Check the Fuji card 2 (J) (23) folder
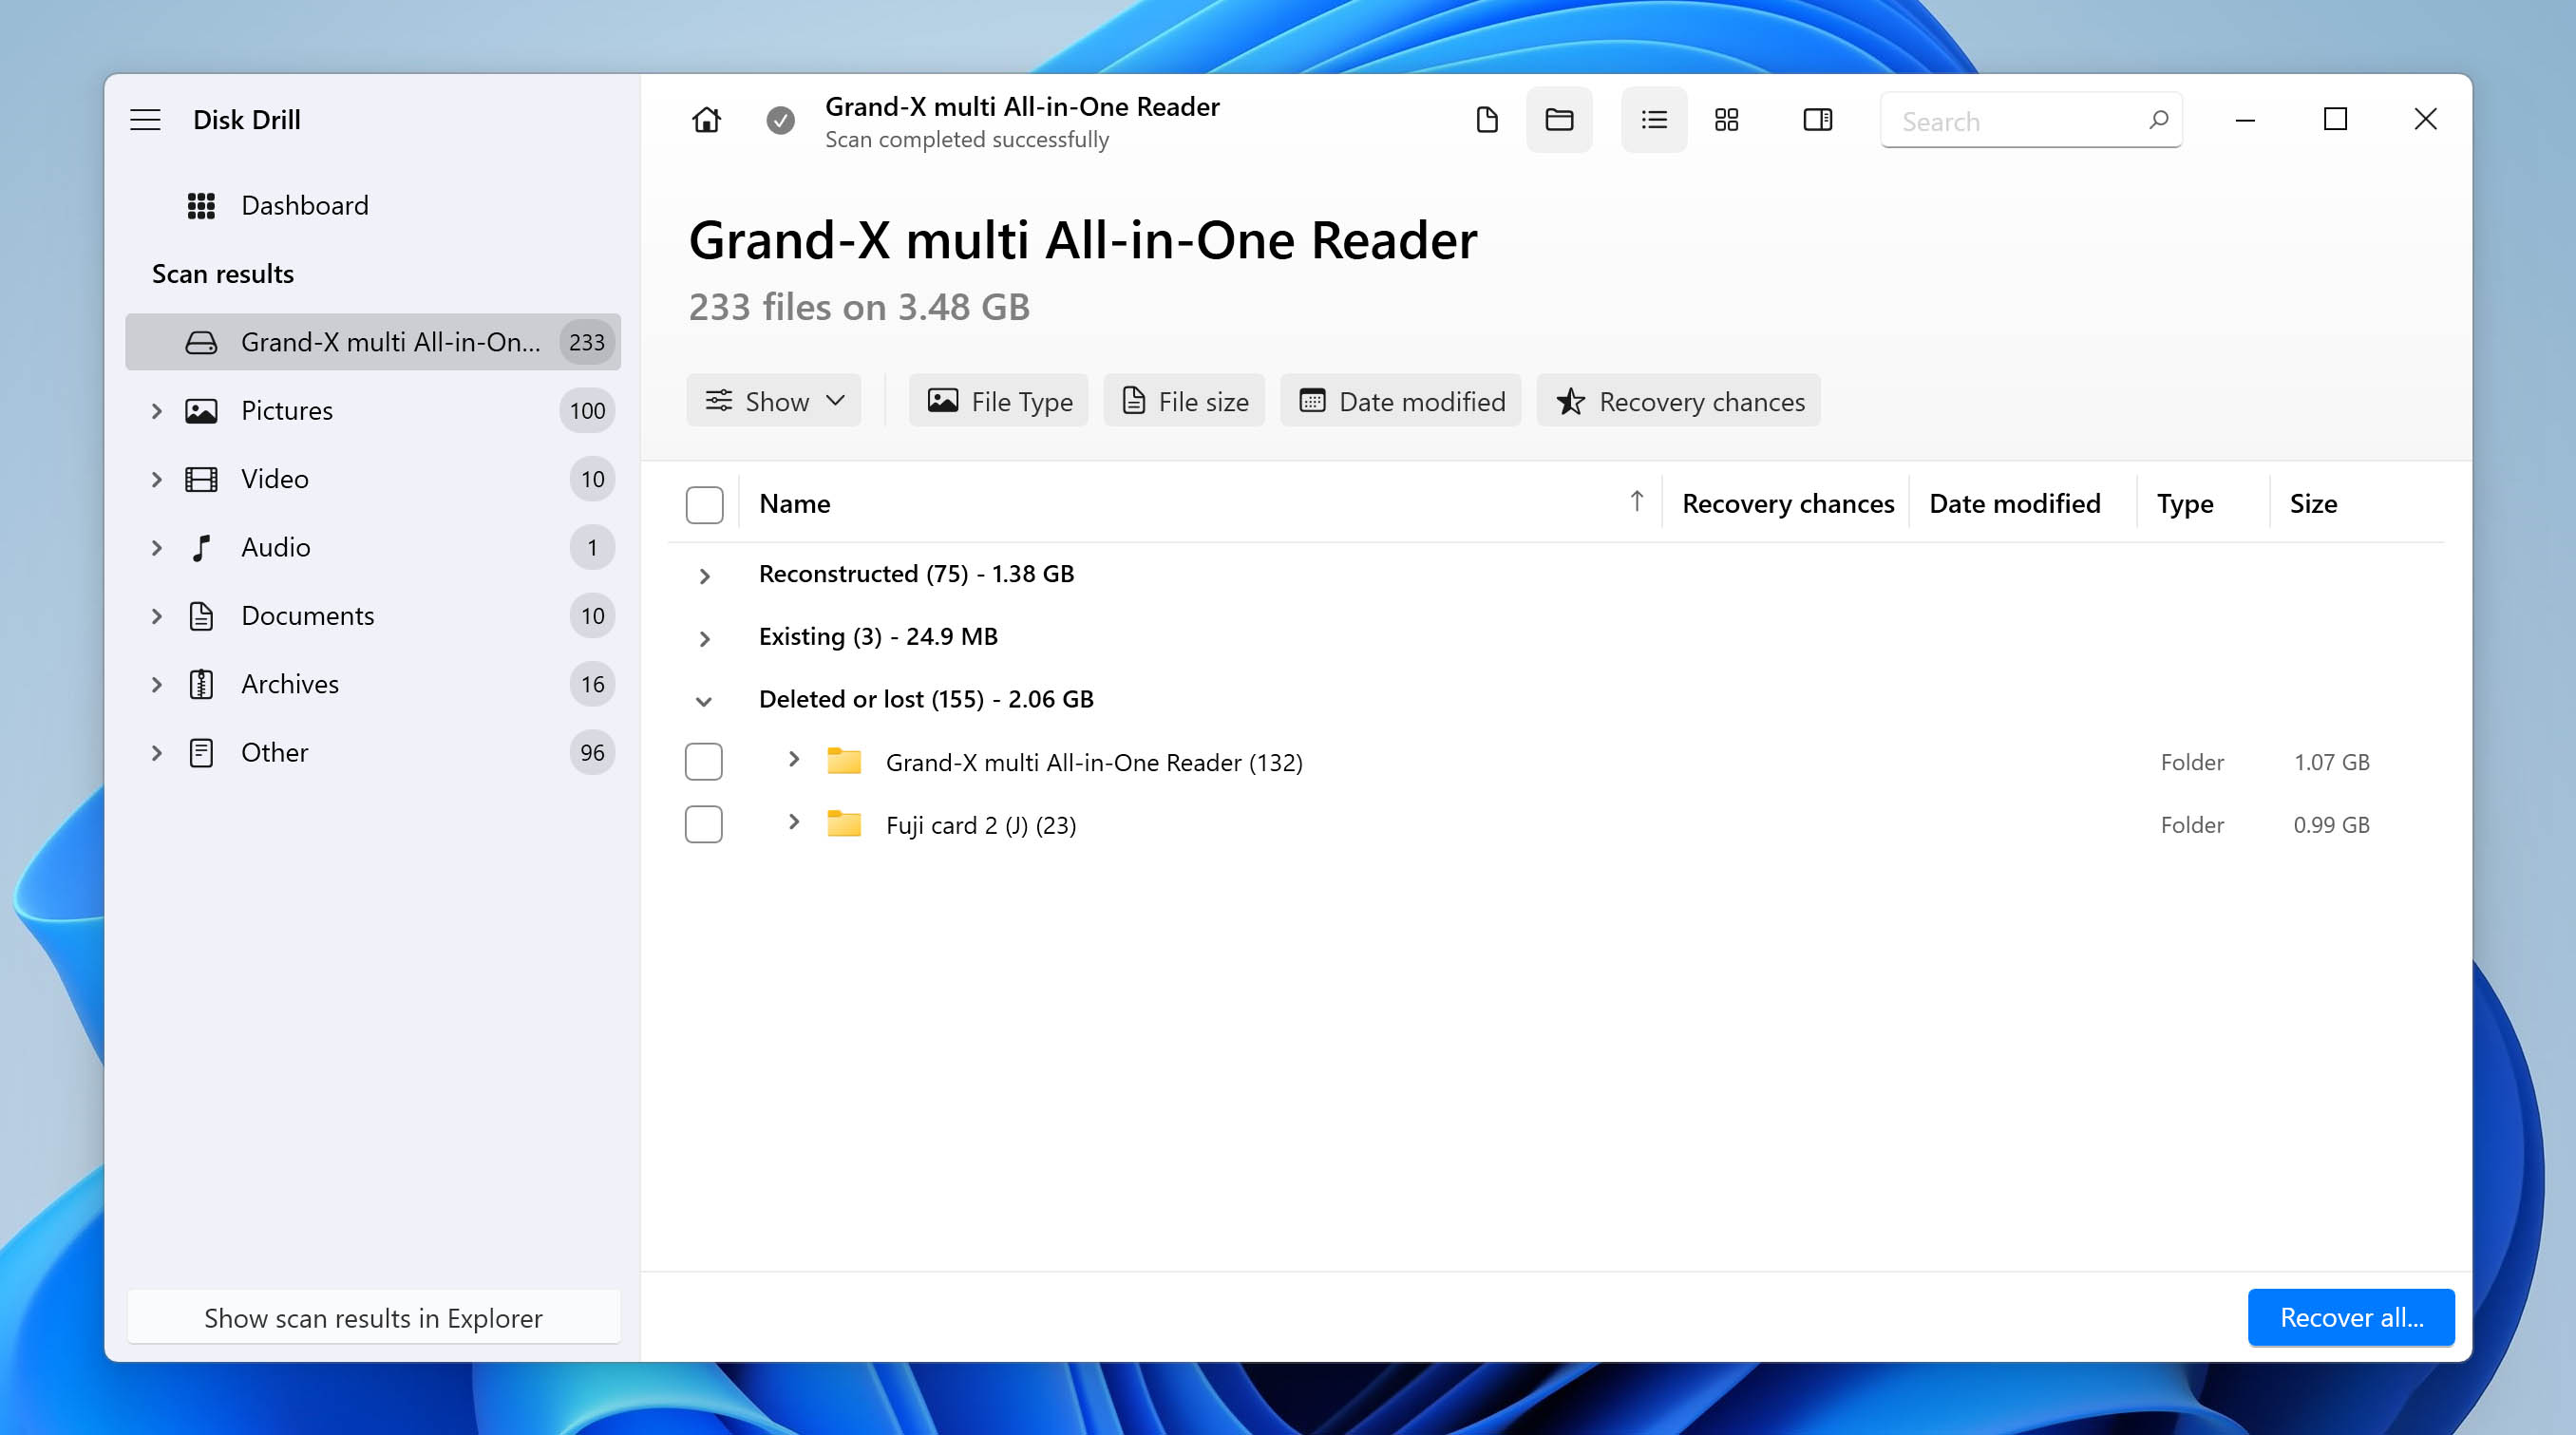The width and height of the screenshot is (2576, 1435). [704, 825]
